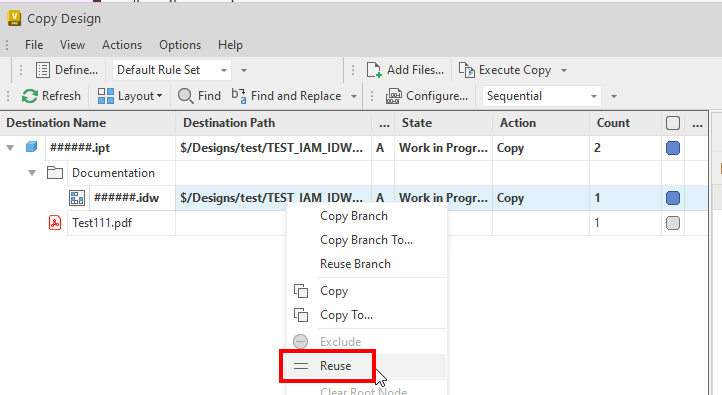Toggle the checkbox in the Test111.pdf row
The height and width of the screenshot is (395, 722).
click(673, 223)
